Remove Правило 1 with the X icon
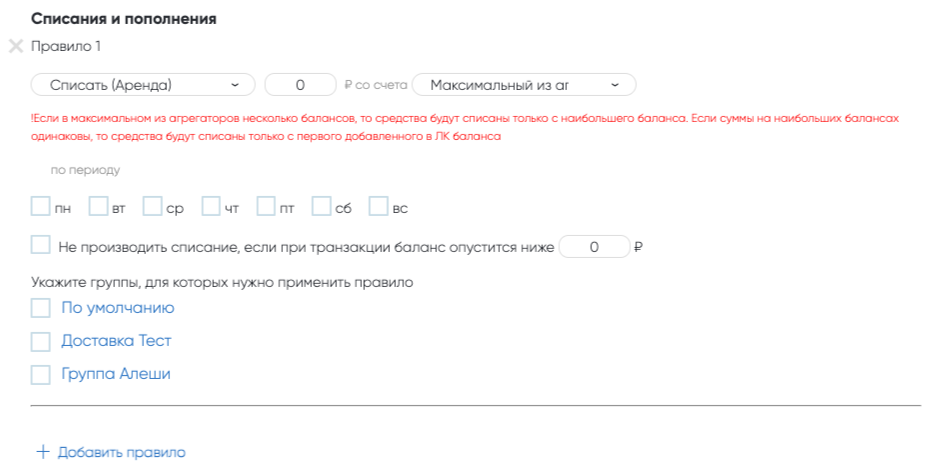This screenshot has height=467, width=934. point(15,46)
